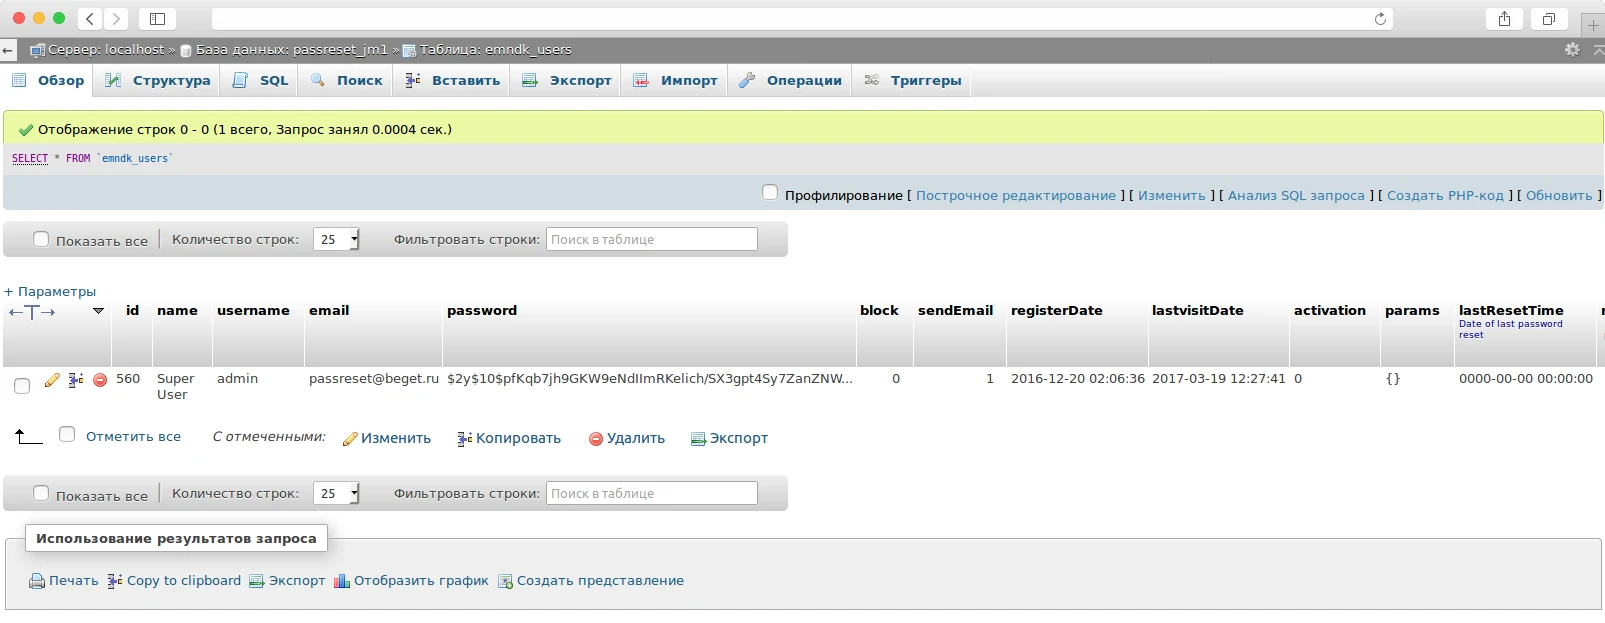
Task: Click the SELECT keyword in query
Action: 30,159
